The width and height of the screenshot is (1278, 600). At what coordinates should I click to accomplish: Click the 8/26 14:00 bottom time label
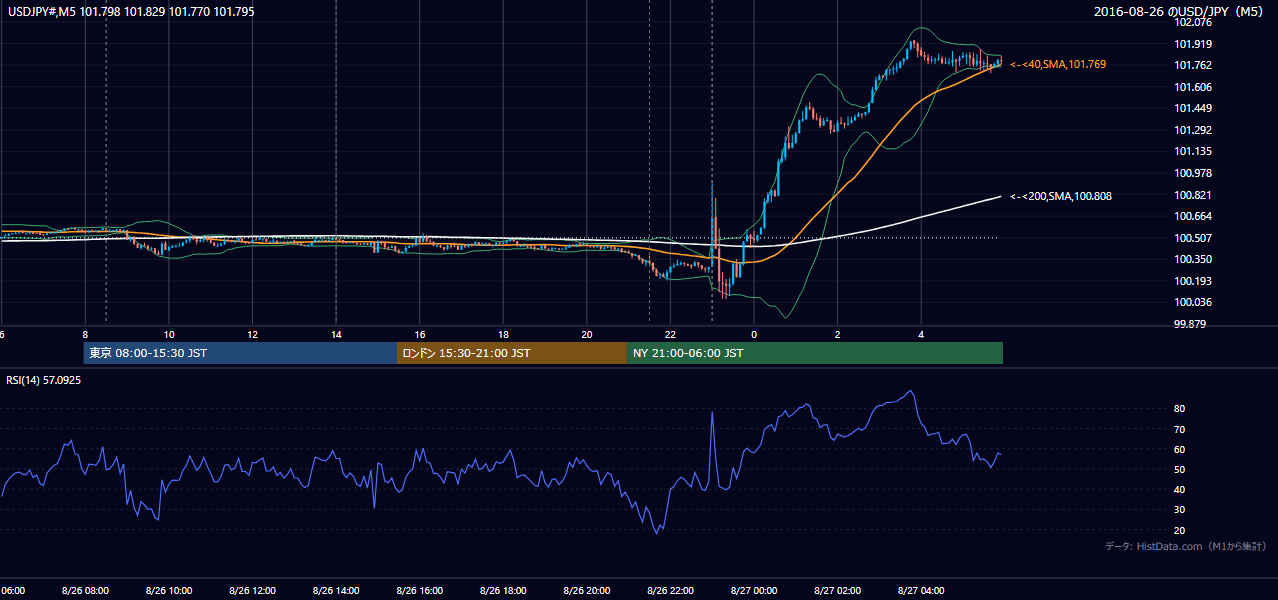pyautogui.click(x=336, y=591)
